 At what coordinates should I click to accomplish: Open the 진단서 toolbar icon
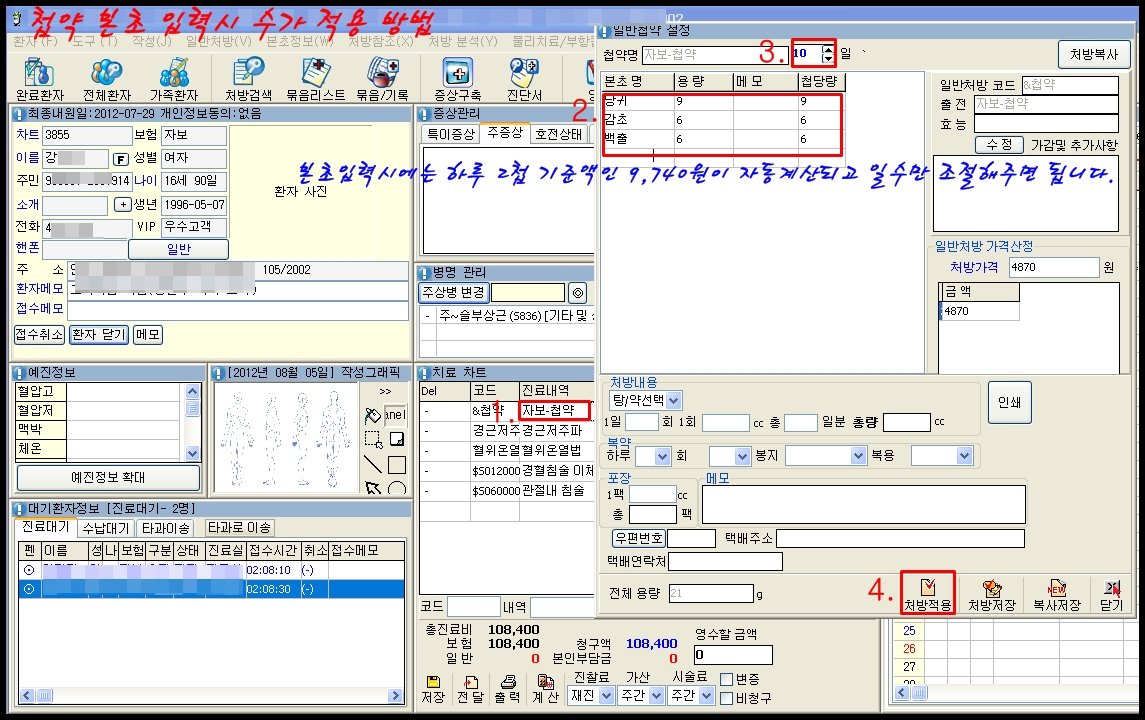coord(524,77)
